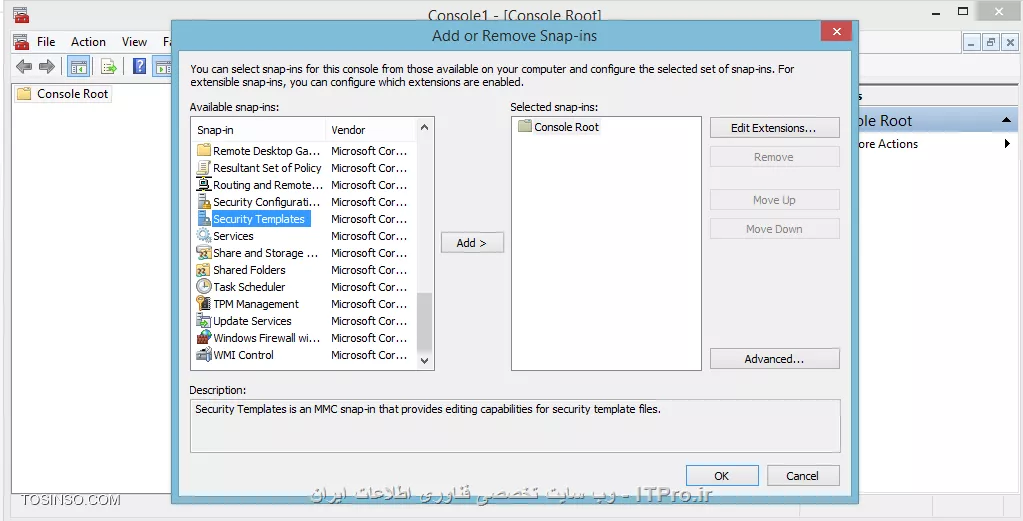Click the WMI Control snap-in icon
The image size is (1023, 521).
[204, 354]
